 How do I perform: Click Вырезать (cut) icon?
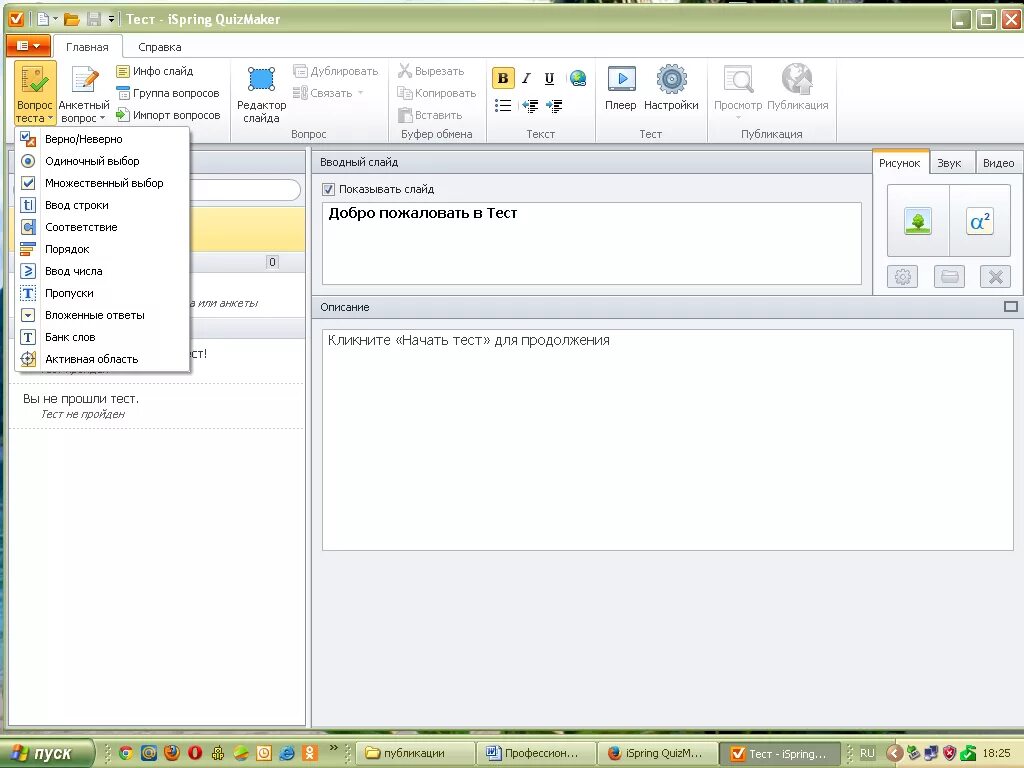click(x=405, y=71)
